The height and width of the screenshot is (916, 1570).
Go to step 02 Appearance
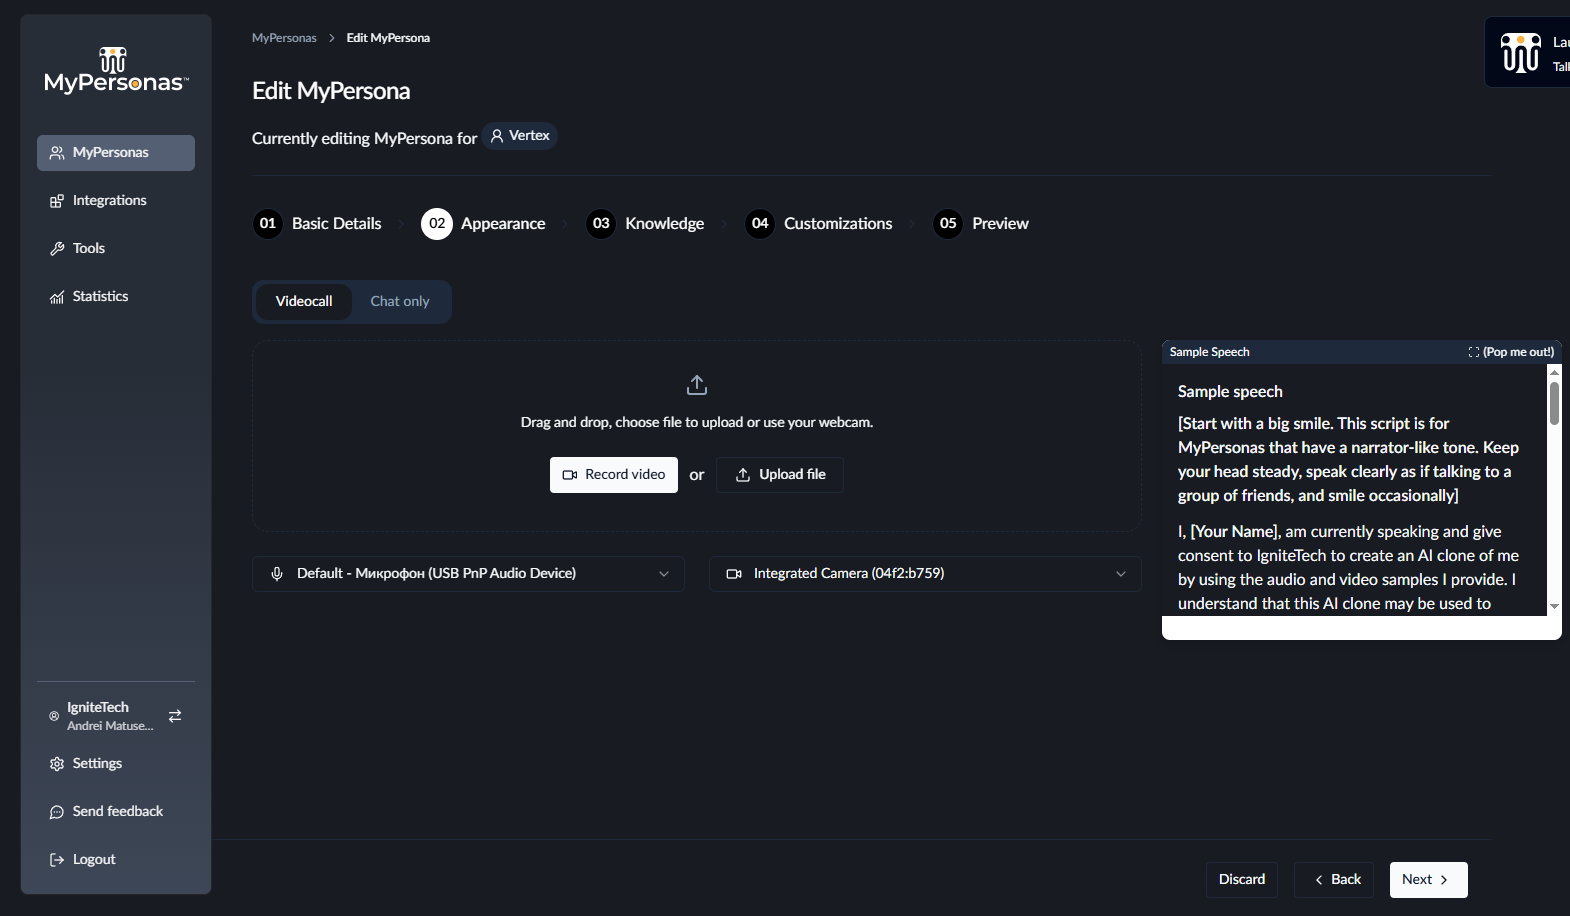(484, 224)
